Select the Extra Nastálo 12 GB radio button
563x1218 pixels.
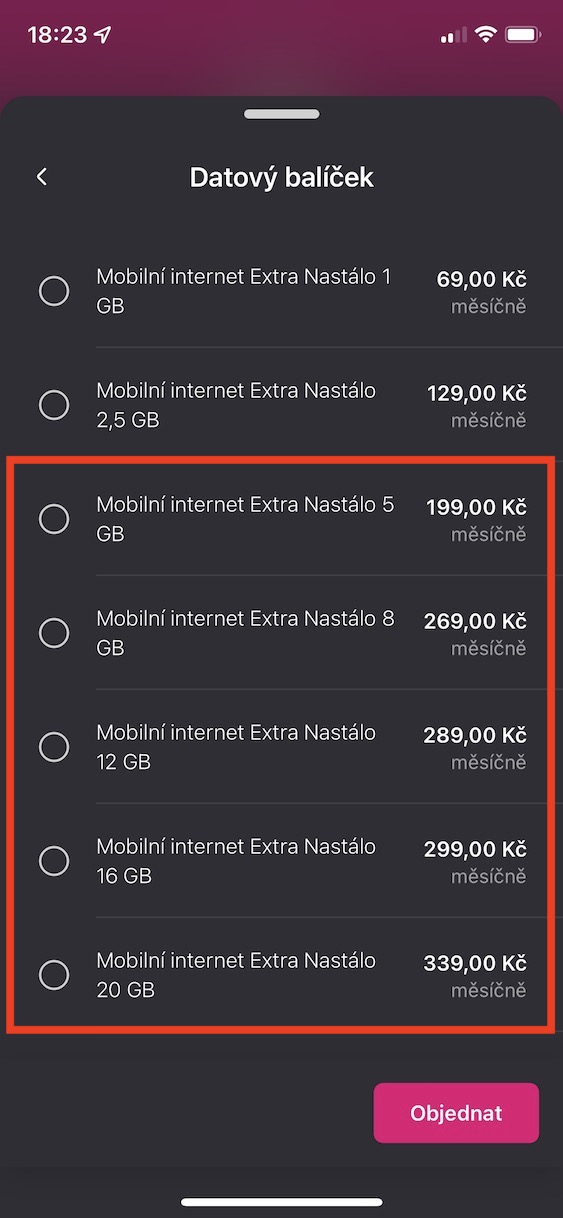pos(54,747)
